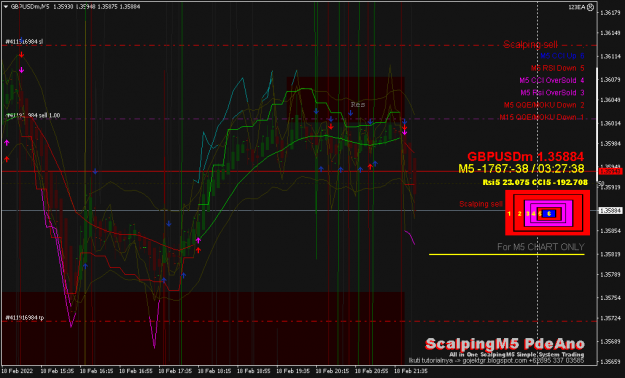The height and width of the screenshot is (378, 625).
Task: Click the large red GBPUSDm 1.35884 text
Action: 525,156
